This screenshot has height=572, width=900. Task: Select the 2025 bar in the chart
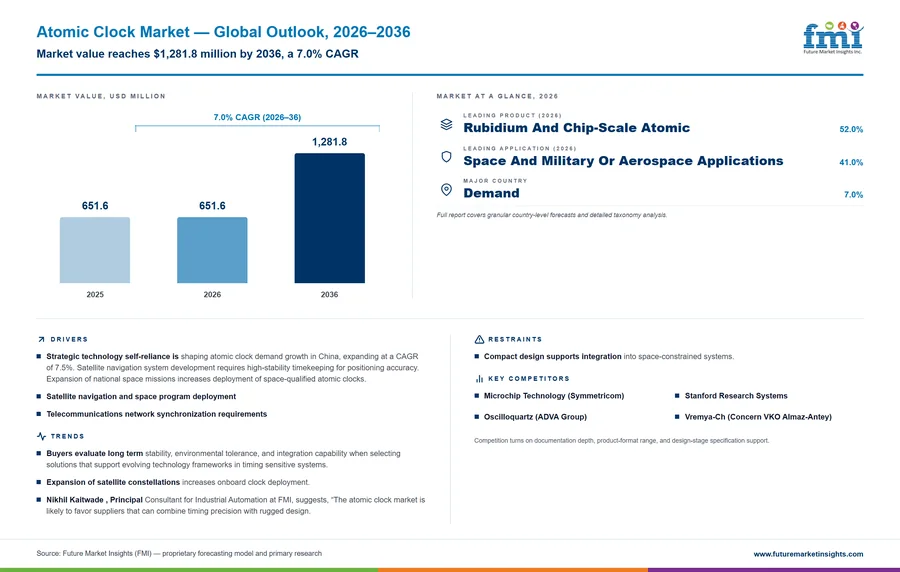pyautogui.click(x=95, y=250)
